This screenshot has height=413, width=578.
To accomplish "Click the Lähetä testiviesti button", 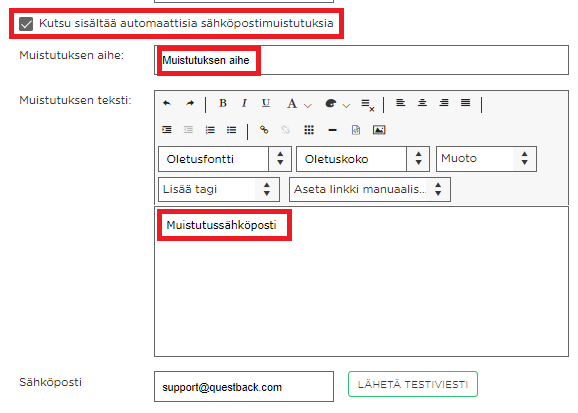I will point(412,384).
